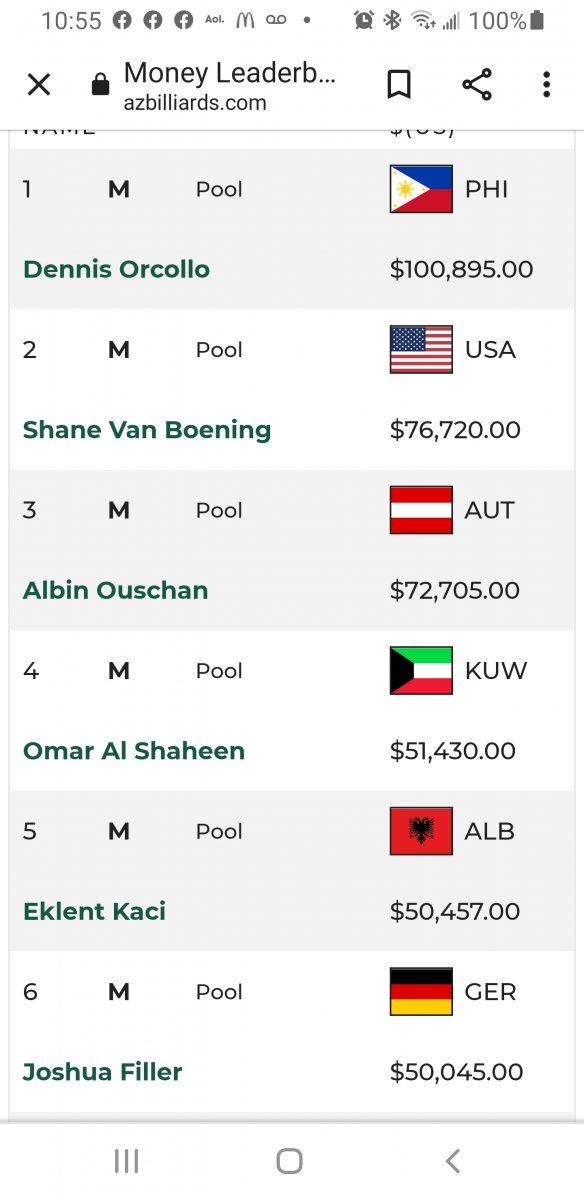Tap the Austria flag icon

click(421, 510)
